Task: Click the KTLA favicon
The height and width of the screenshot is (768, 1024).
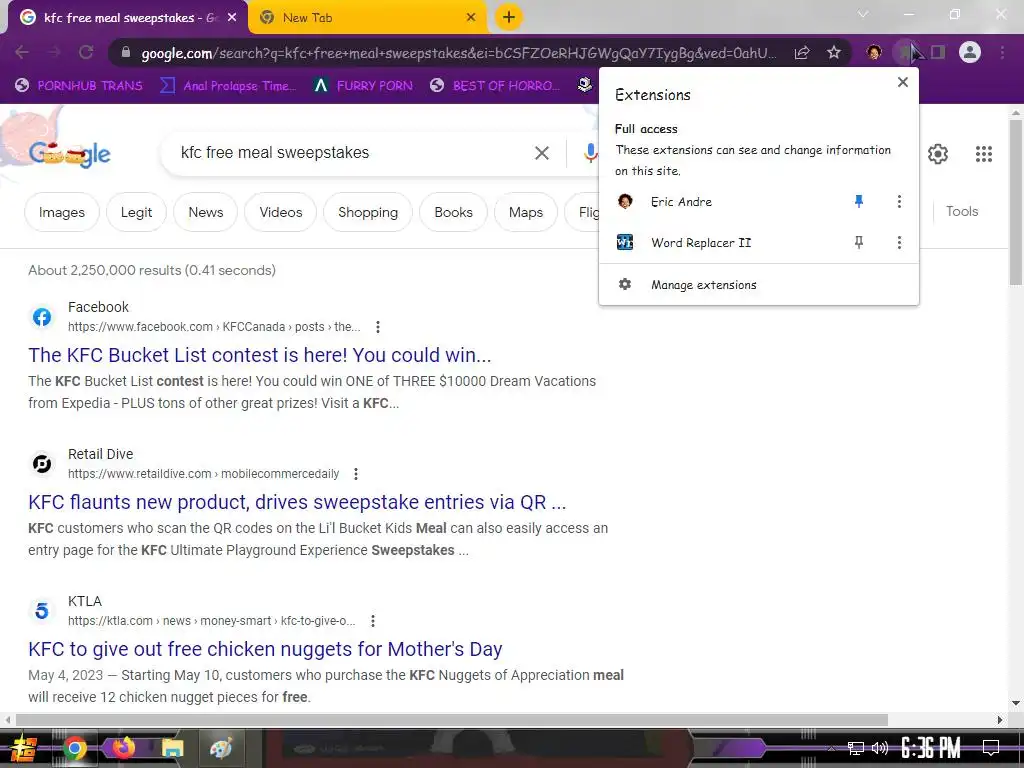Action: click(x=42, y=611)
